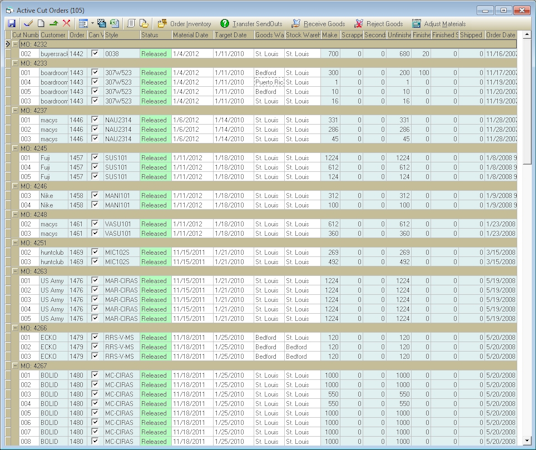Collapse the MO: 4245 group
536x450 pixels.
(15, 148)
